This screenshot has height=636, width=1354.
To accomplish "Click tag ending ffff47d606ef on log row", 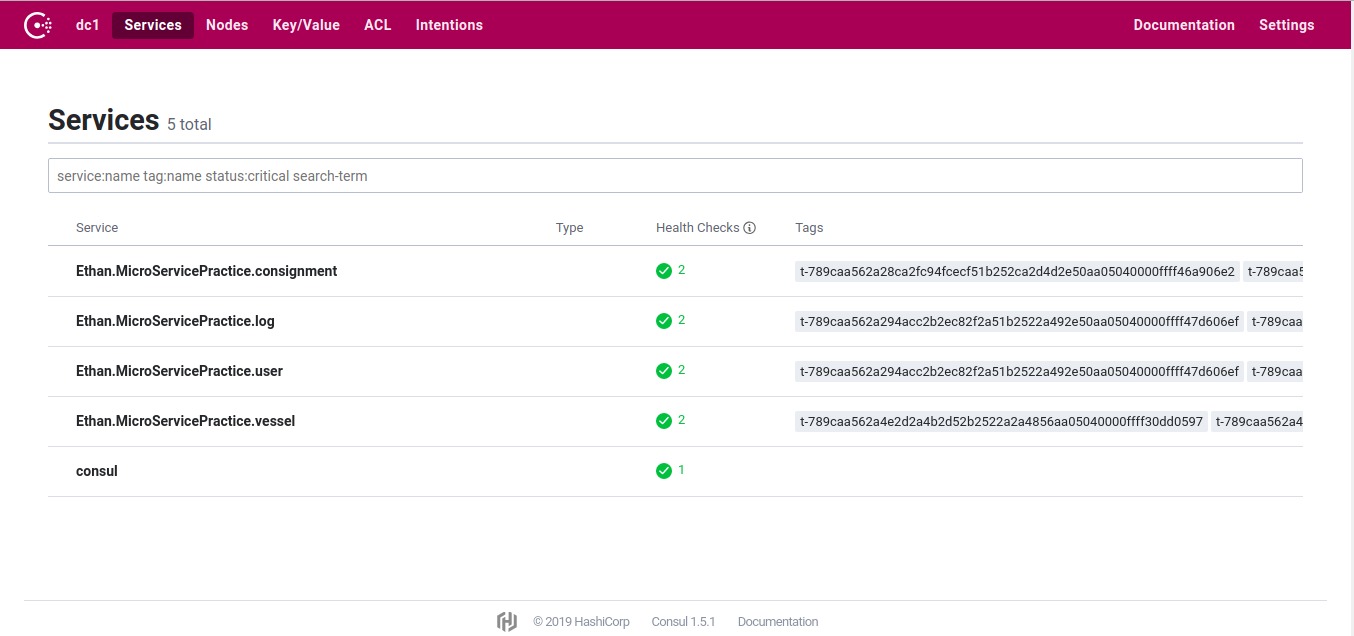I will 1019,321.
